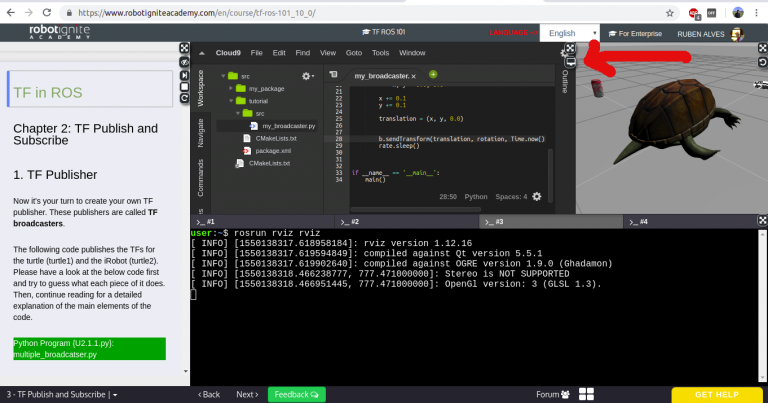Open the For Enterprise link

635,34
